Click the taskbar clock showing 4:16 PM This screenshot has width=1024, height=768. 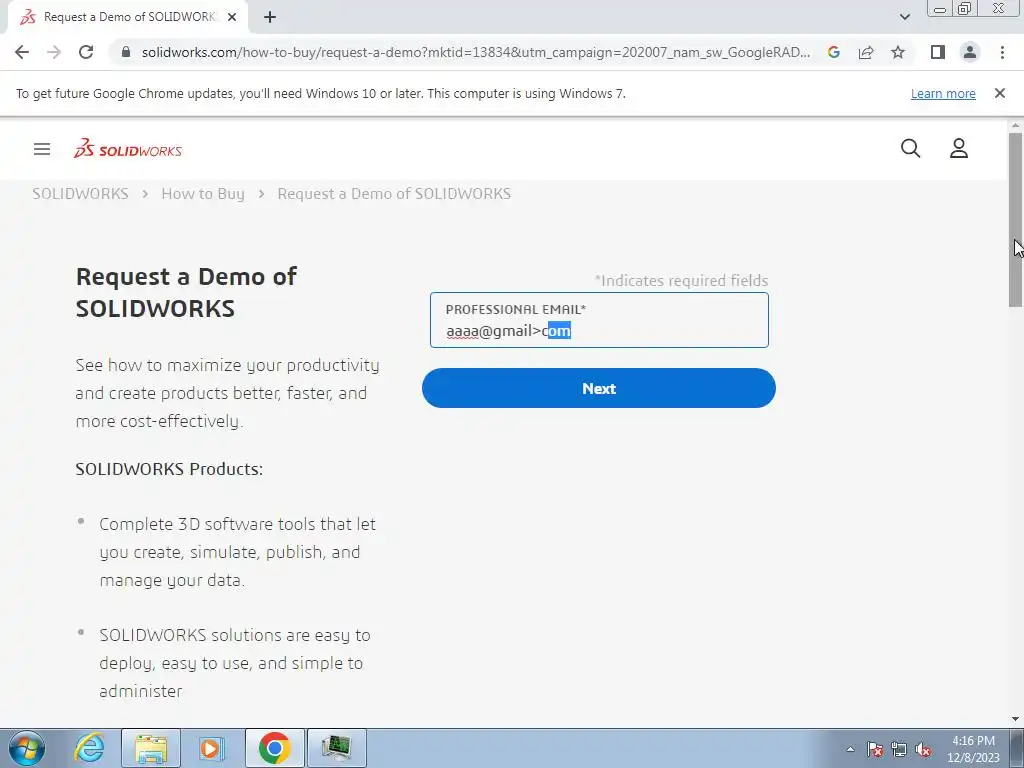(973, 749)
